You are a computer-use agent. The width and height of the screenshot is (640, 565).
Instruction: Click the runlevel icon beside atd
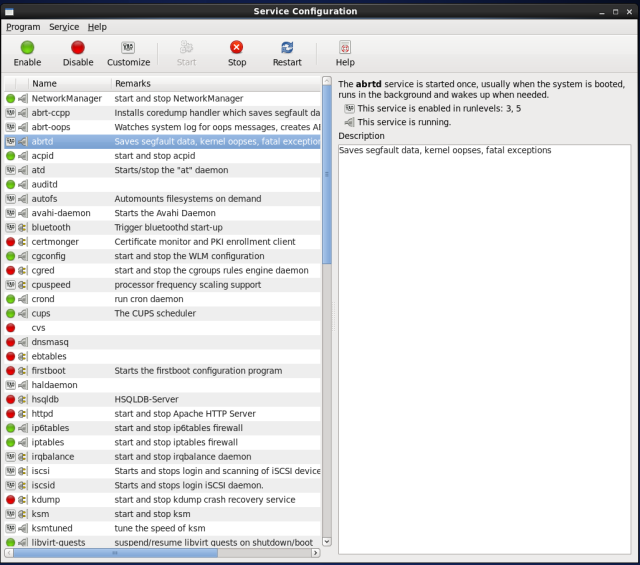[x=11, y=170]
